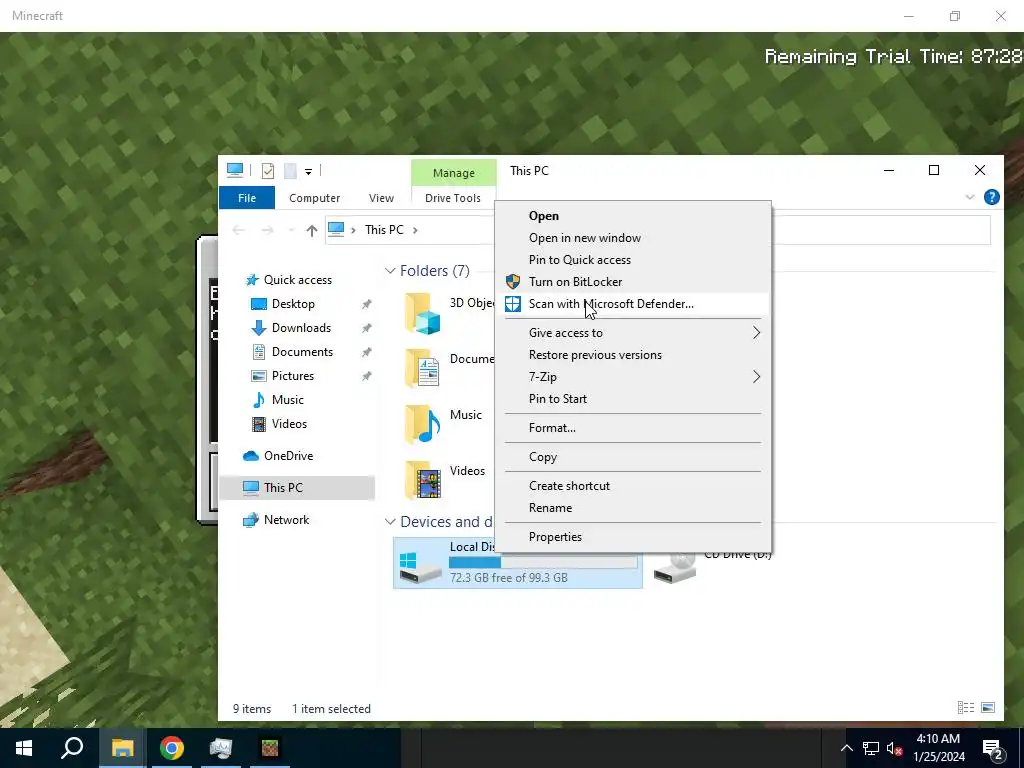Image resolution: width=1024 pixels, height=768 pixels.
Task: Choose Restore previous versions
Action: point(595,355)
